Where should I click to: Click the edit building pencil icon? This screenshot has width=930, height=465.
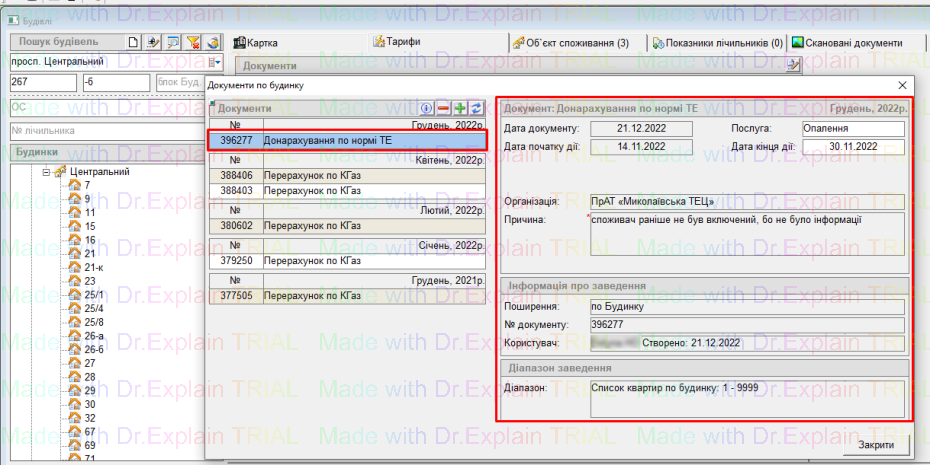[x=152, y=42]
